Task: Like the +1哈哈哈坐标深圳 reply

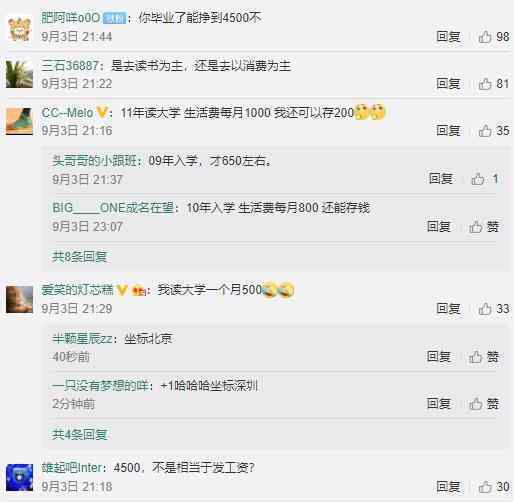Action: [484, 404]
